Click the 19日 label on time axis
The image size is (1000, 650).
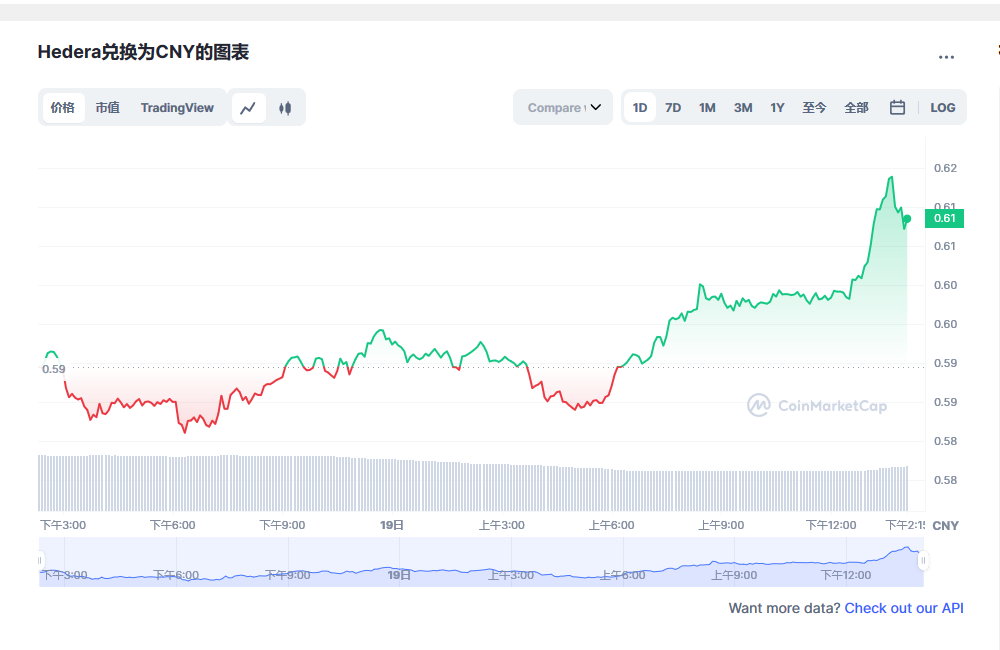[x=392, y=525]
